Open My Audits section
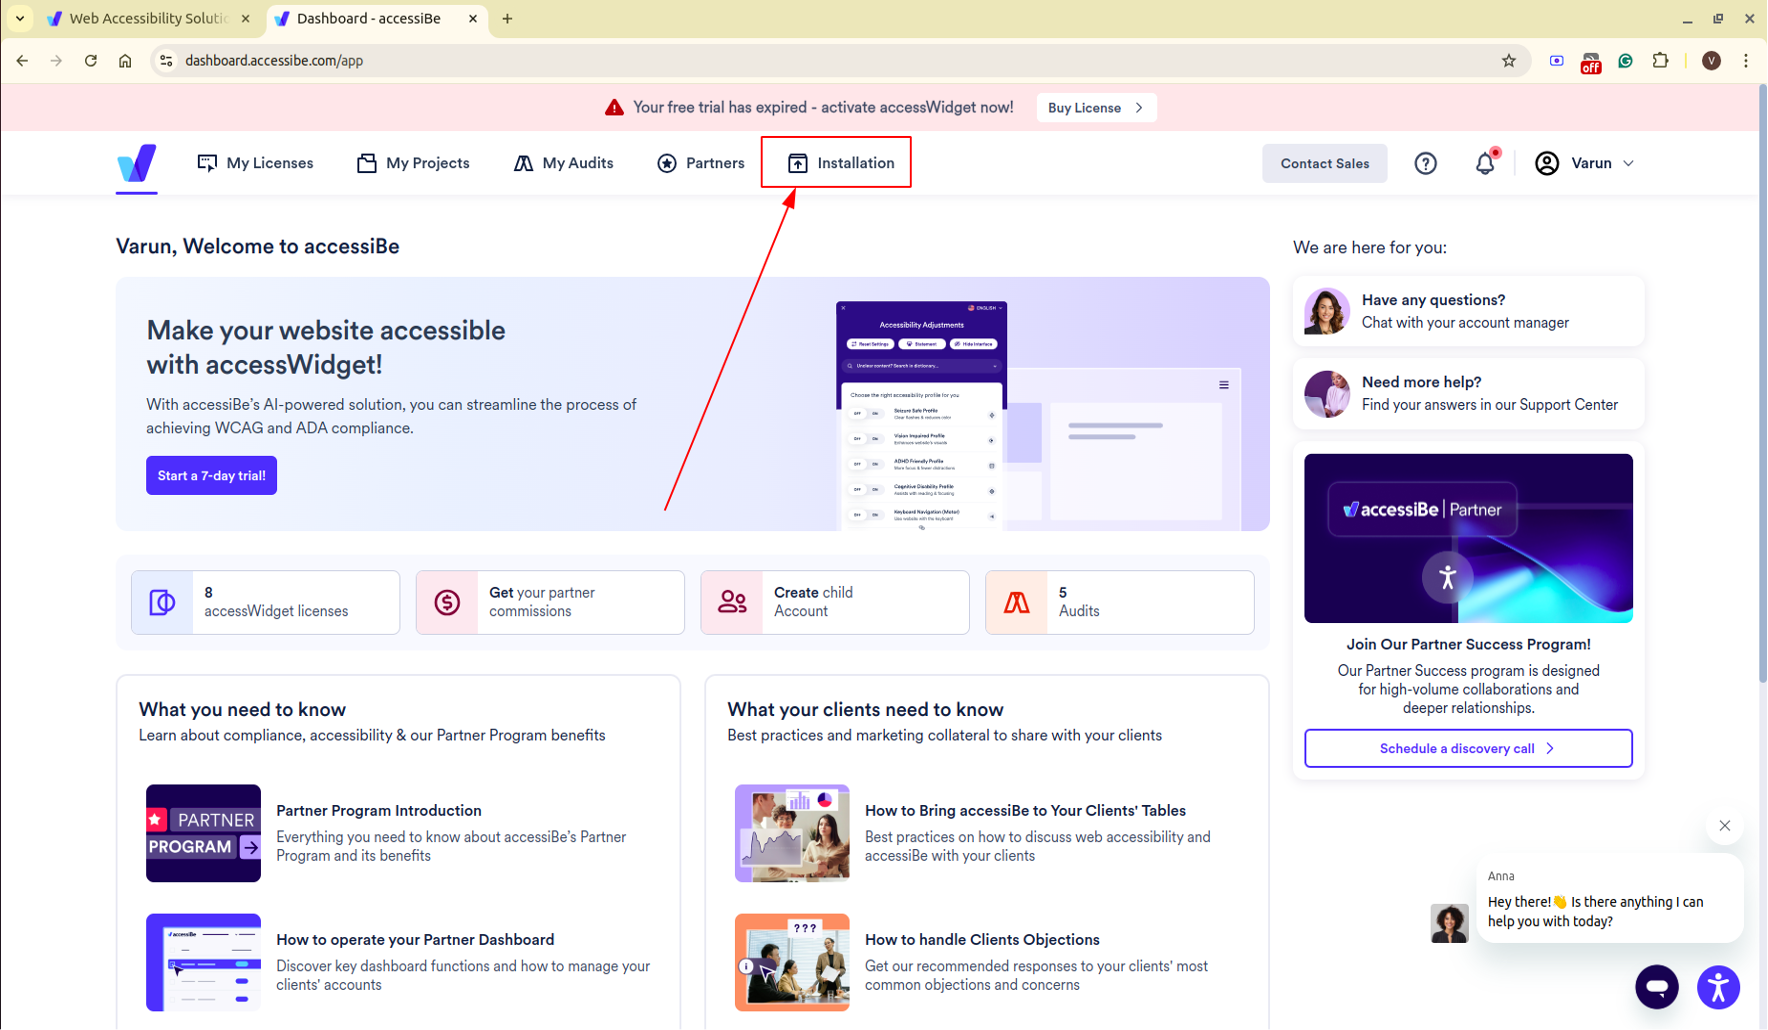Image resolution: width=1768 pixels, height=1030 pixels. point(563,163)
